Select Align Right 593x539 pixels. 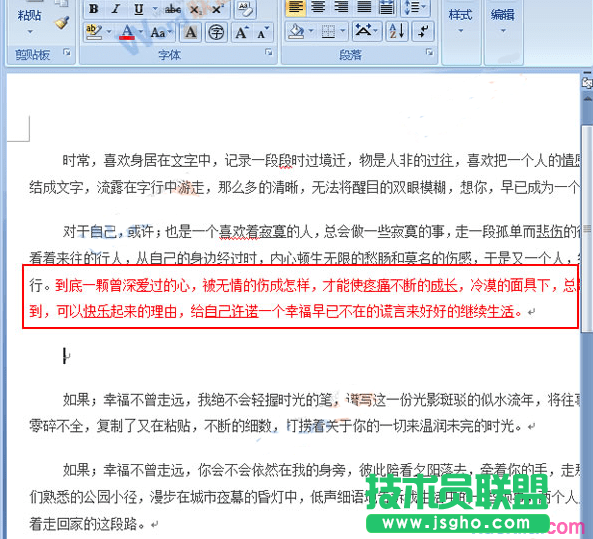click(x=341, y=8)
